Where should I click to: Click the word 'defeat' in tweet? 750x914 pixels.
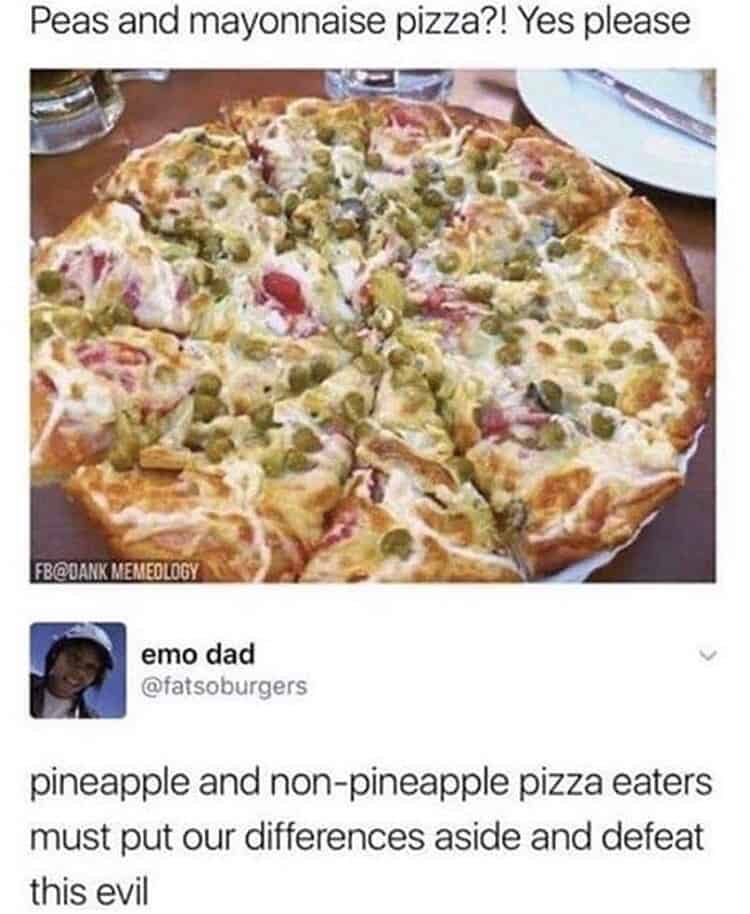(x=652, y=836)
